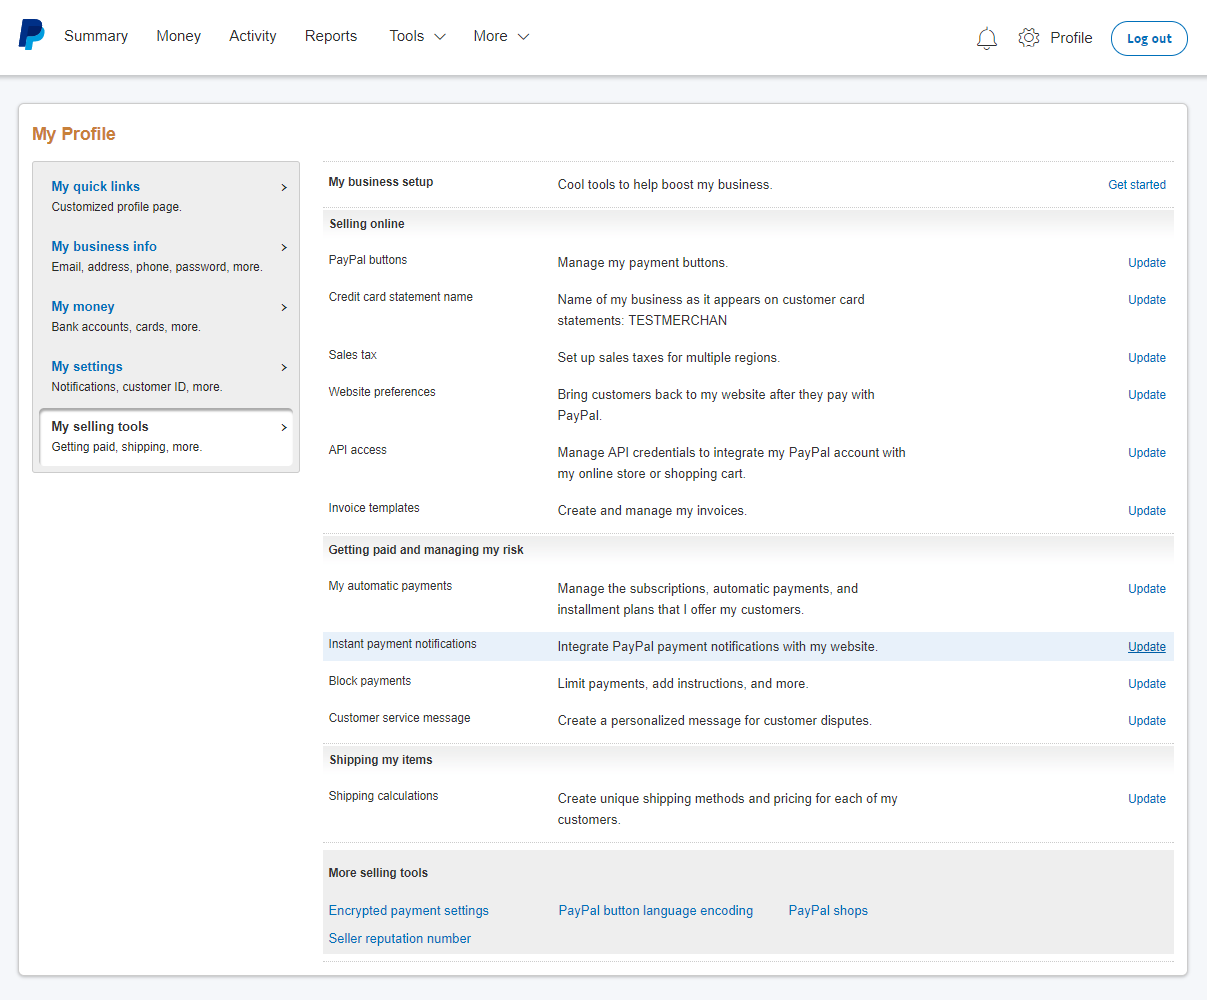The image size is (1207, 1000).
Task: Select the My selling tools section
Action: (x=166, y=437)
